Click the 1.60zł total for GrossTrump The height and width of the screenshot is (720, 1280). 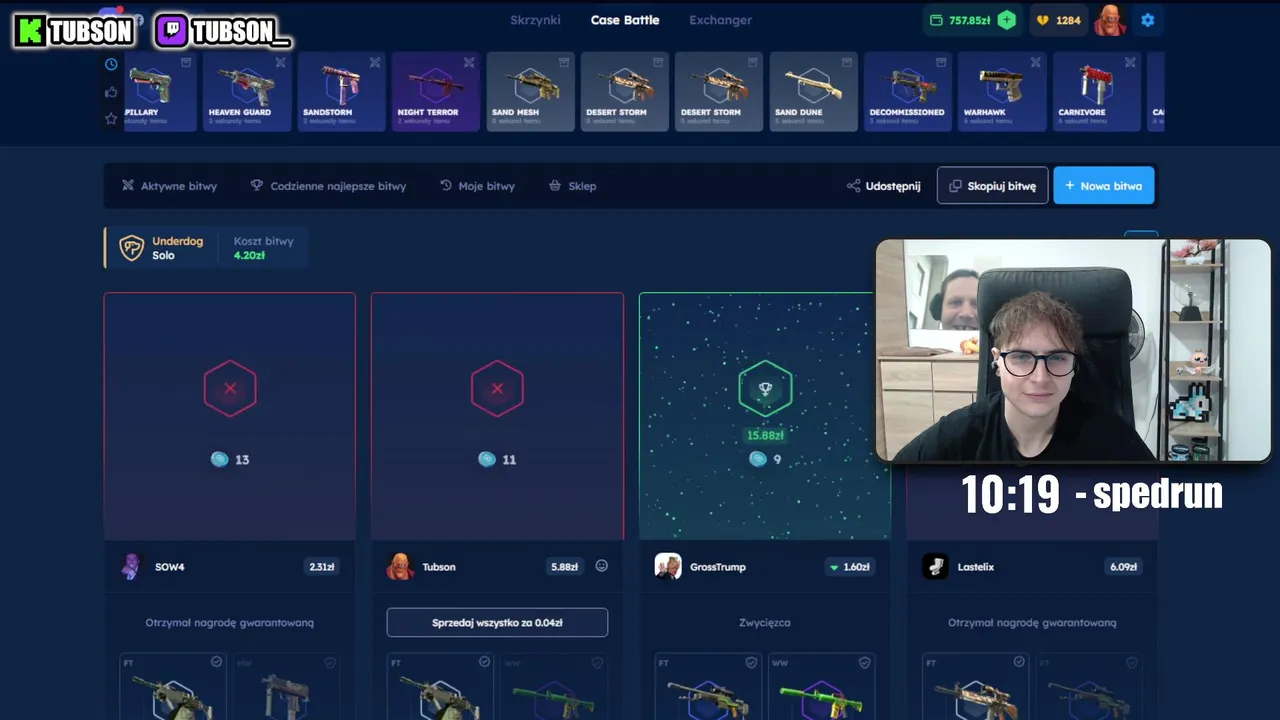point(849,567)
